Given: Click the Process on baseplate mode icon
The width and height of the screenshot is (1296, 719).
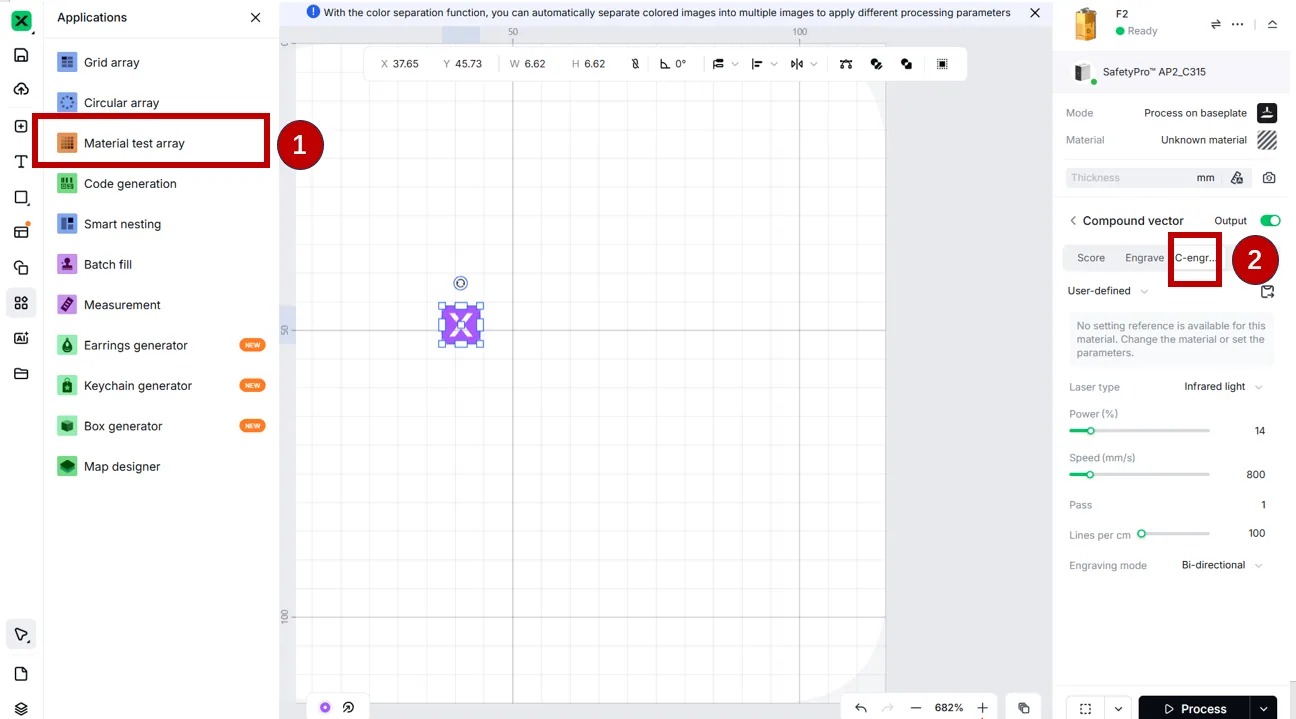Looking at the screenshot, I should click(1267, 112).
